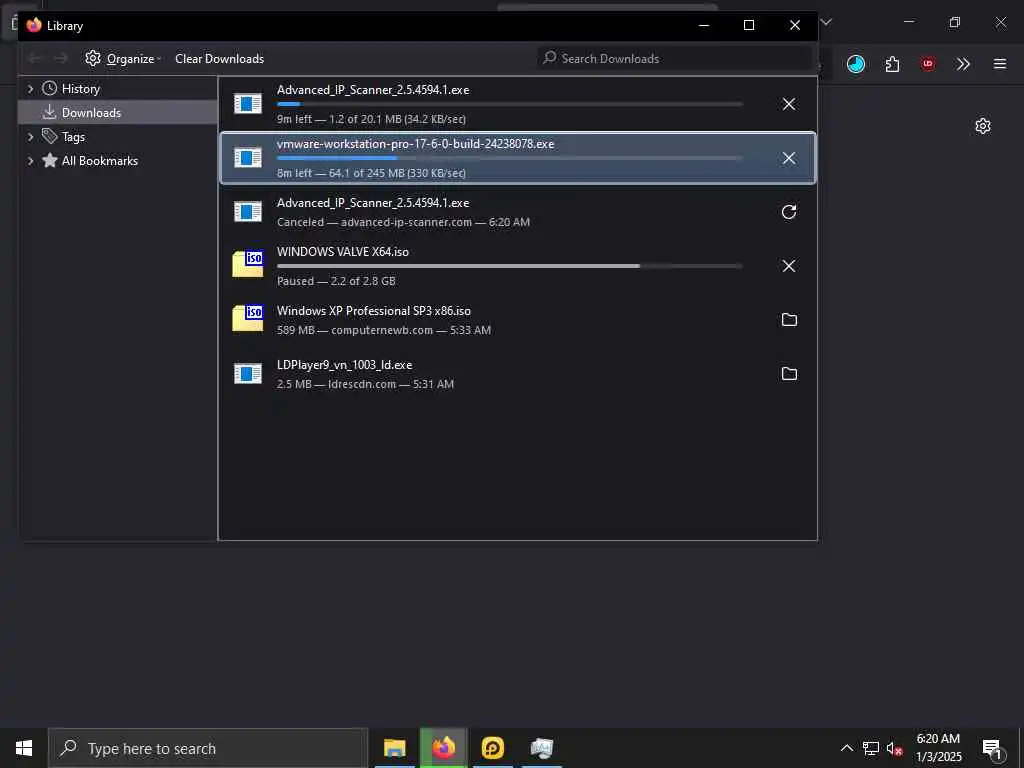Open the fourth taskbar app with computer icon
Screen dimensions: 1024x768
tap(541, 748)
